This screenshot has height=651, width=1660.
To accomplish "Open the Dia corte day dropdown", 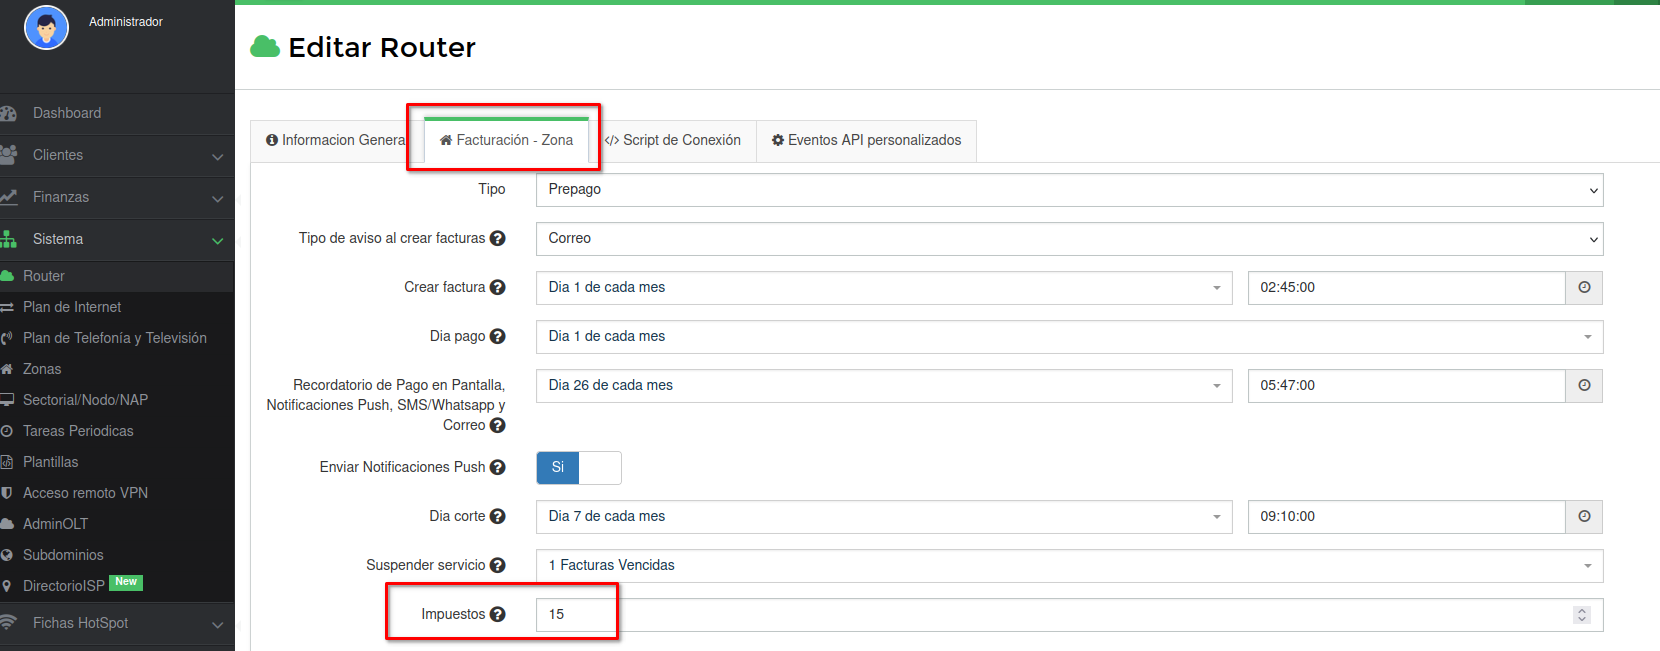I will click(x=883, y=517).
